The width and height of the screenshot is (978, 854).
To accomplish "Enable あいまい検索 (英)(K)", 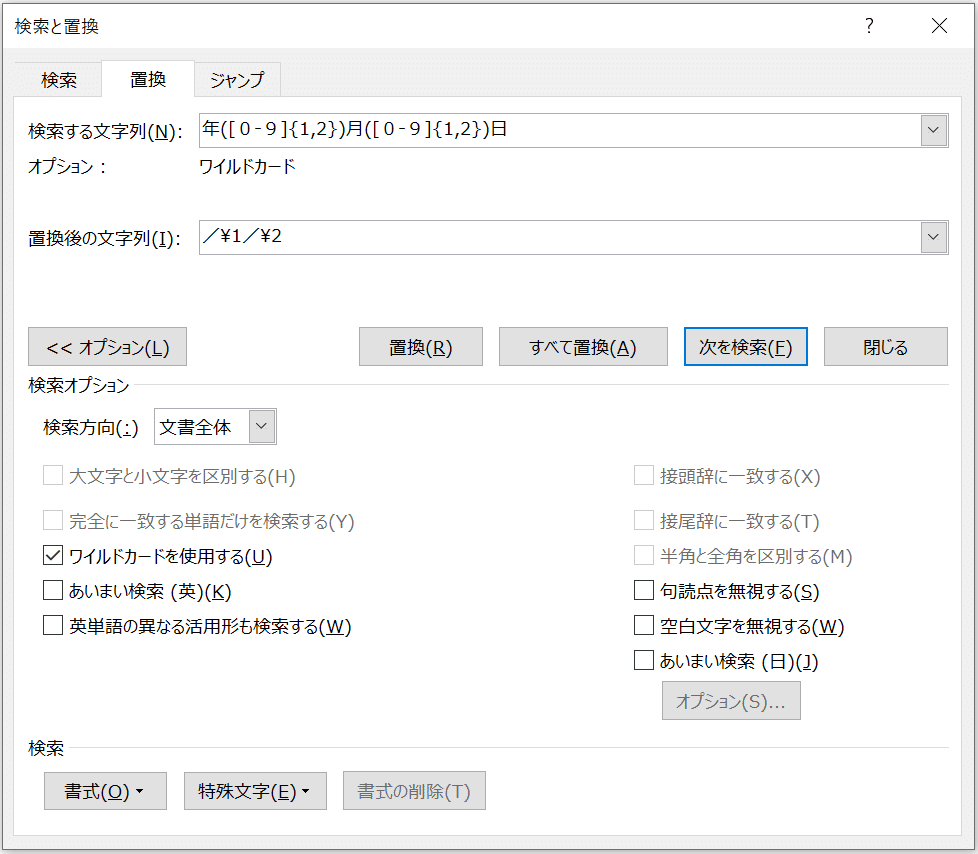I will click(52, 590).
